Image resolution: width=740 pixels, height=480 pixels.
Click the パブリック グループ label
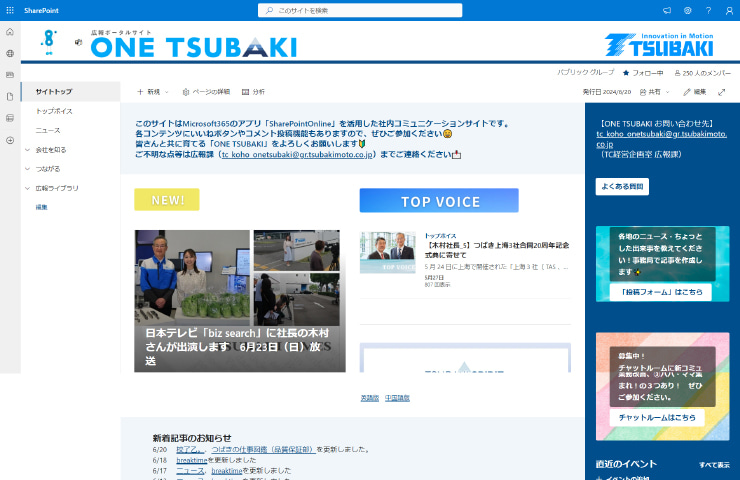586,72
